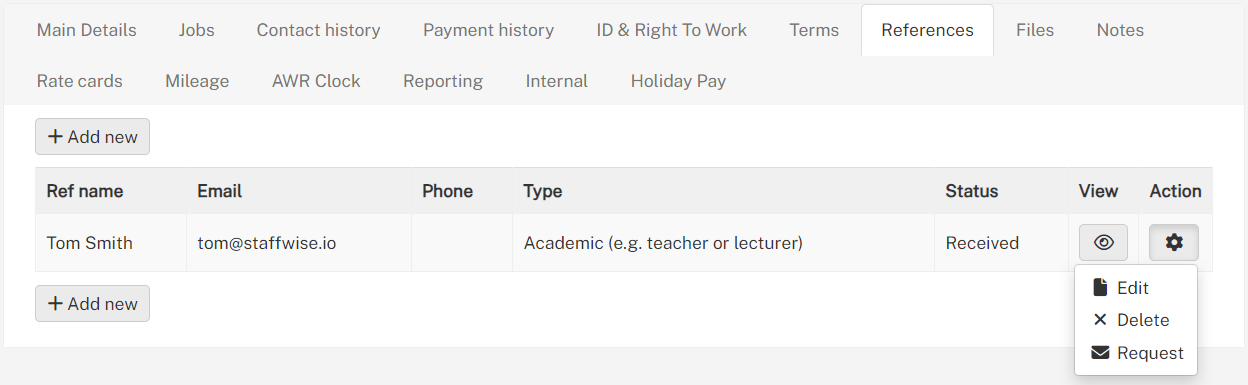Switch to the Notes tab
1248x385 pixels.
pos(1120,30)
